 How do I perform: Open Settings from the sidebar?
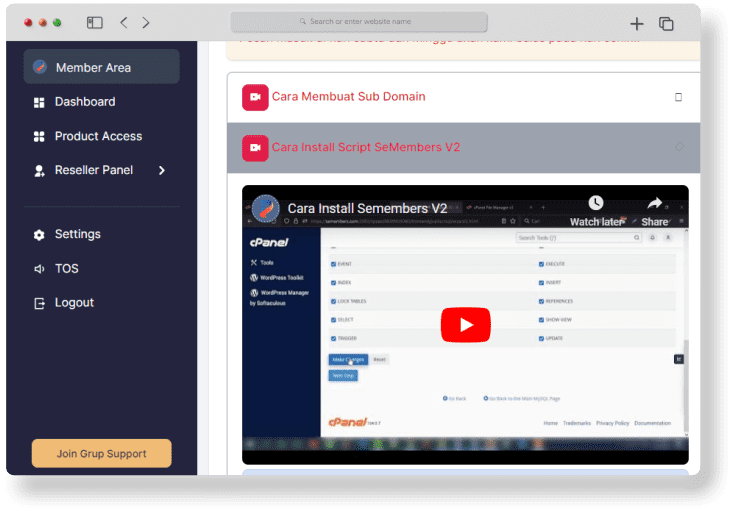click(x=77, y=234)
